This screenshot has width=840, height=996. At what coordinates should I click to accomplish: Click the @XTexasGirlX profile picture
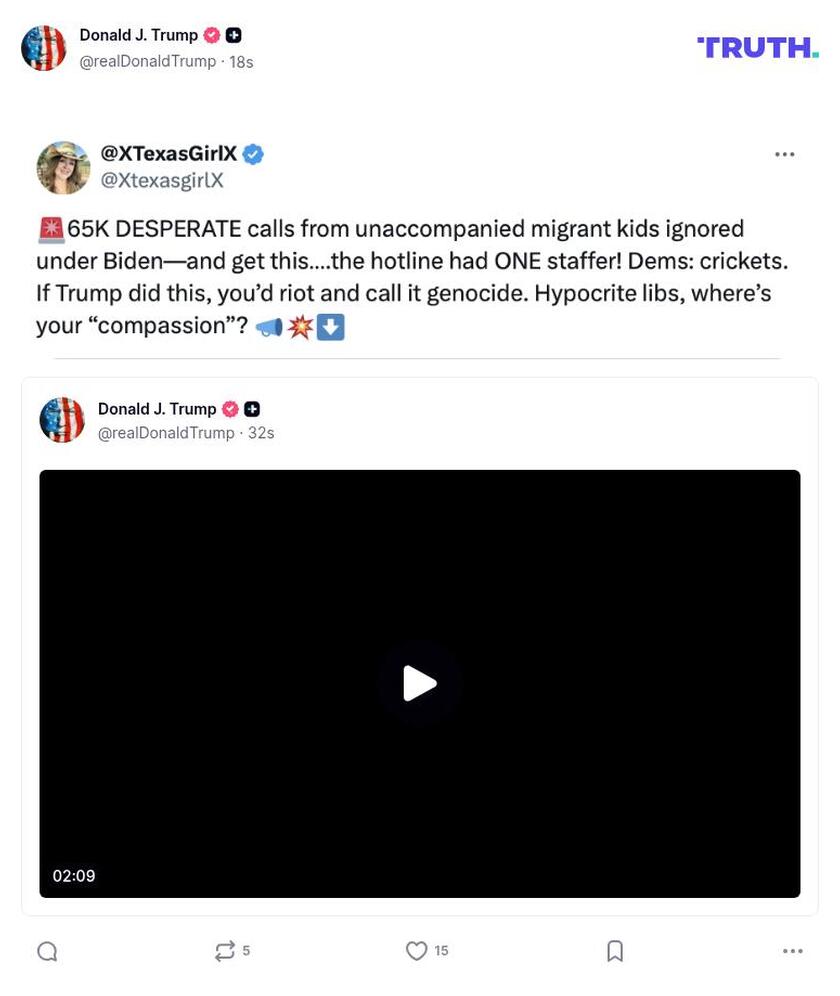(x=63, y=168)
